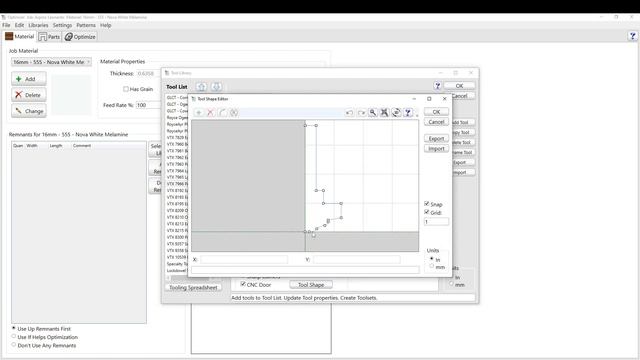The width and height of the screenshot is (640, 360).
Task: Select Use Up Remnants First option
Action: click(14, 328)
